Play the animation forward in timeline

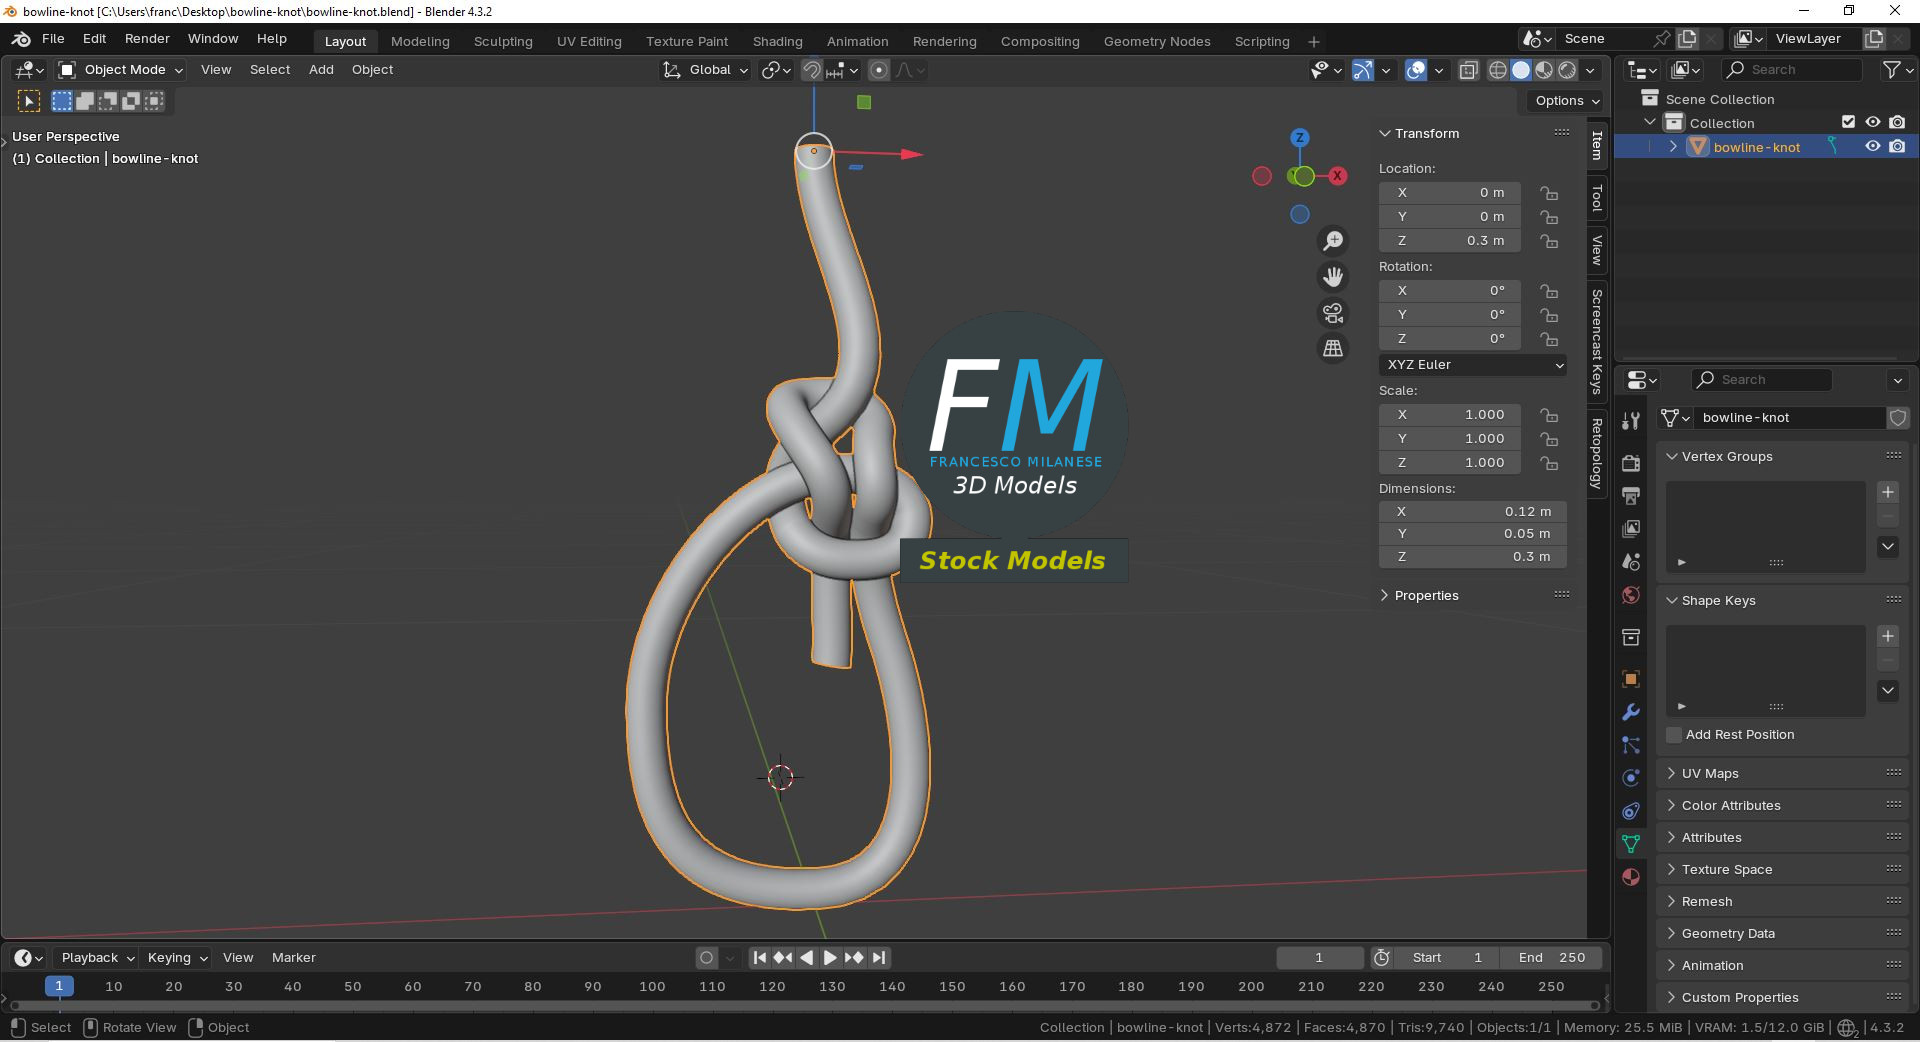click(830, 958)
